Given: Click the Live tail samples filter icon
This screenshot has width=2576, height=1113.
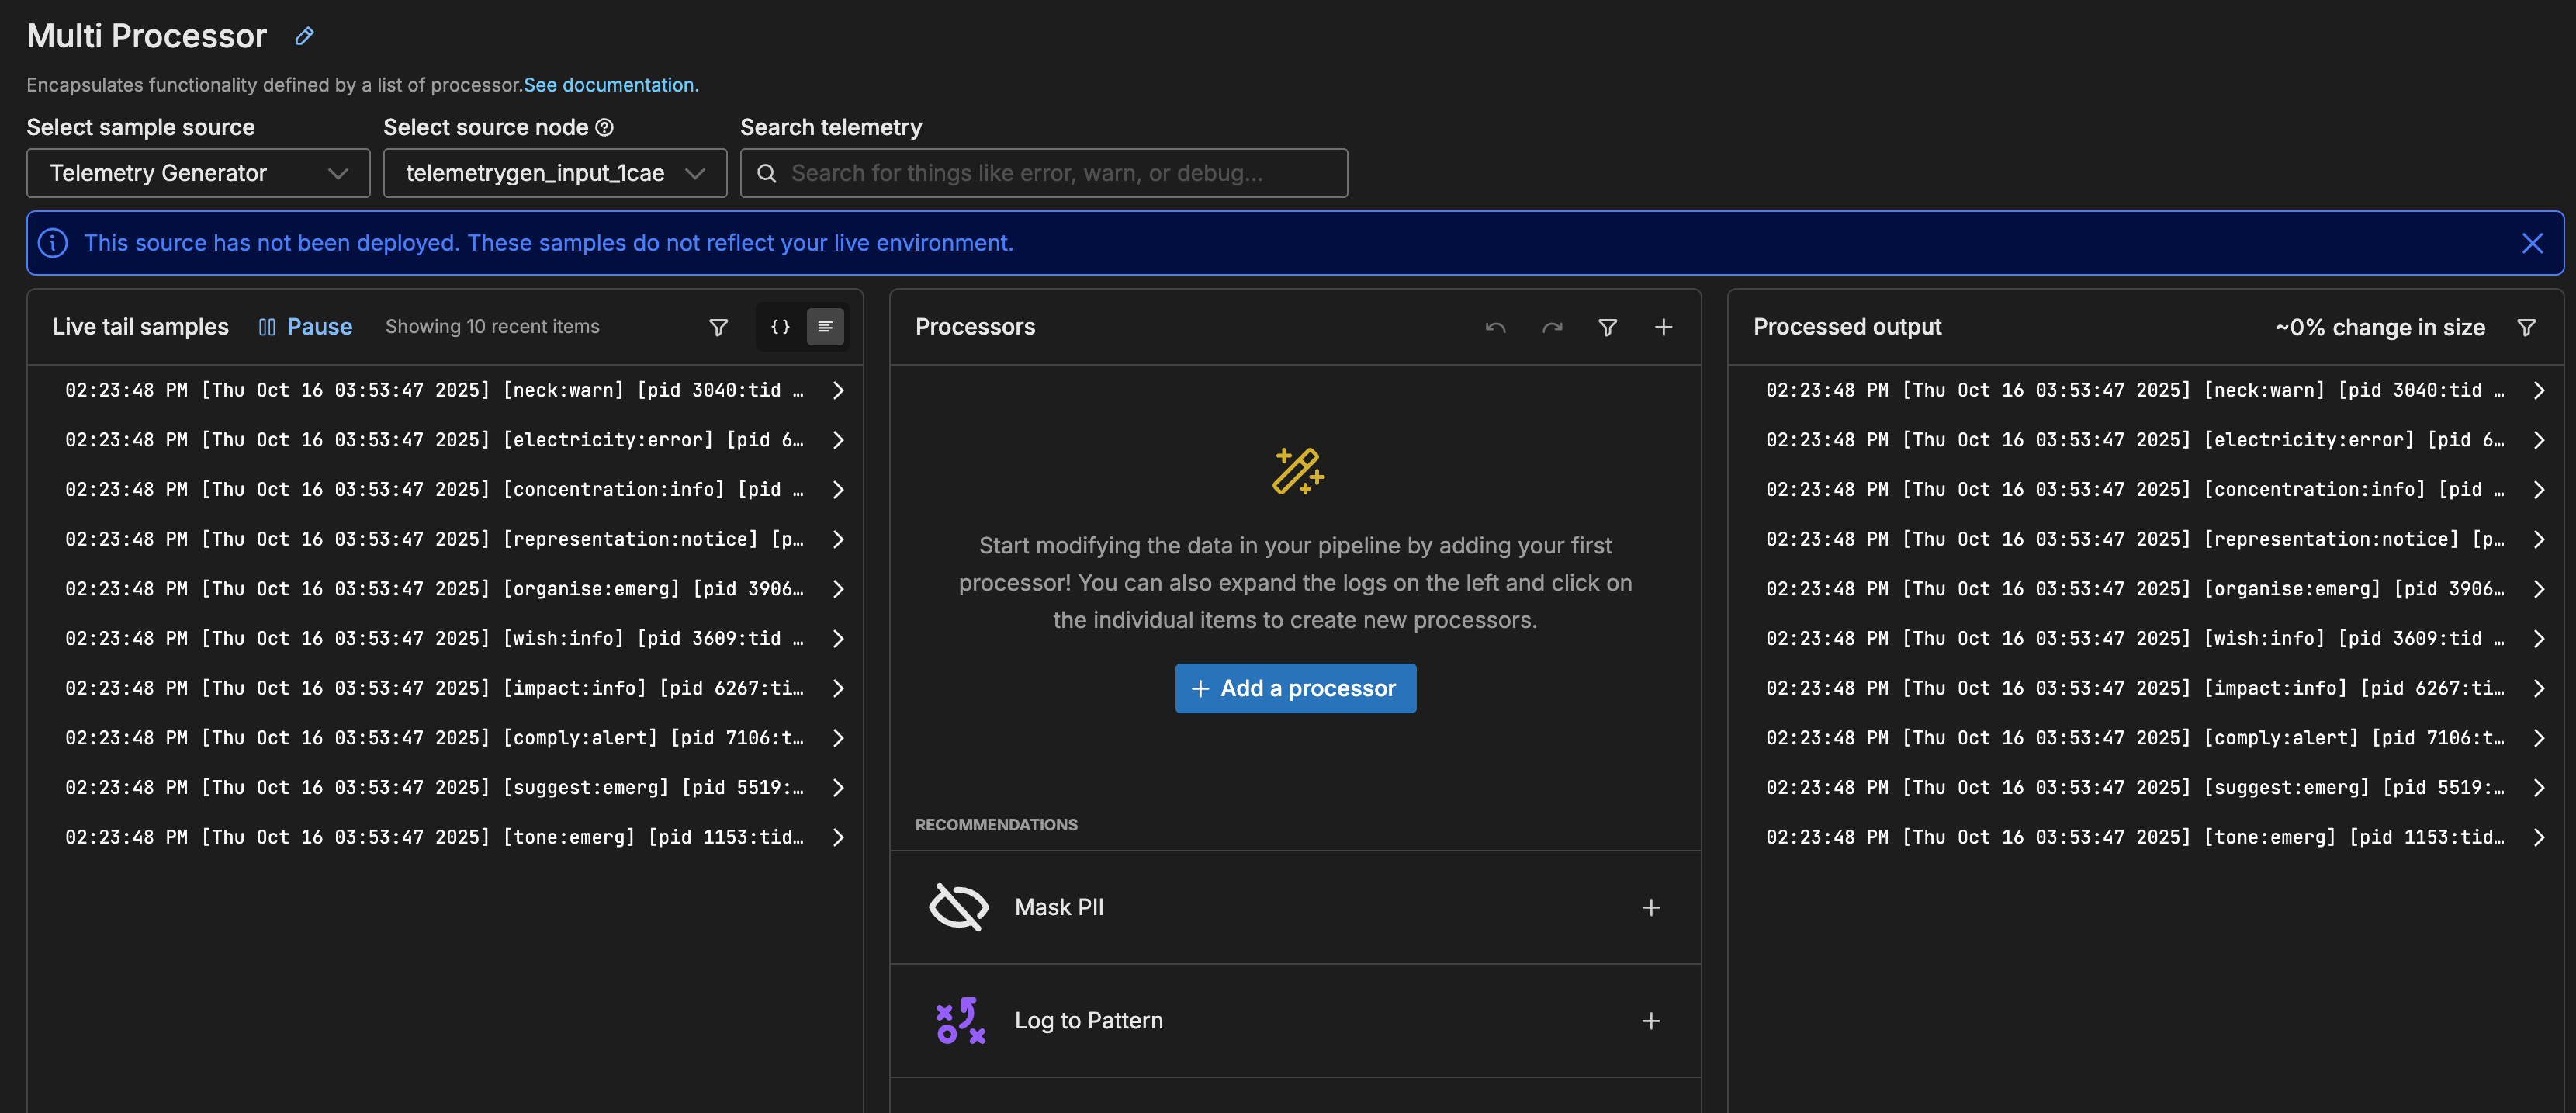Looking at the screenshot, I should (x=718, y=327).
